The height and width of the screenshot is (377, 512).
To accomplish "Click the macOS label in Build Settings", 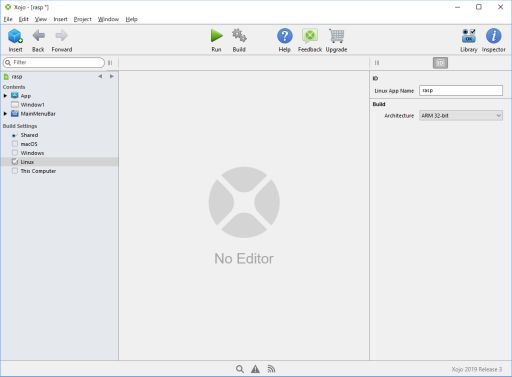I will 29,144.
